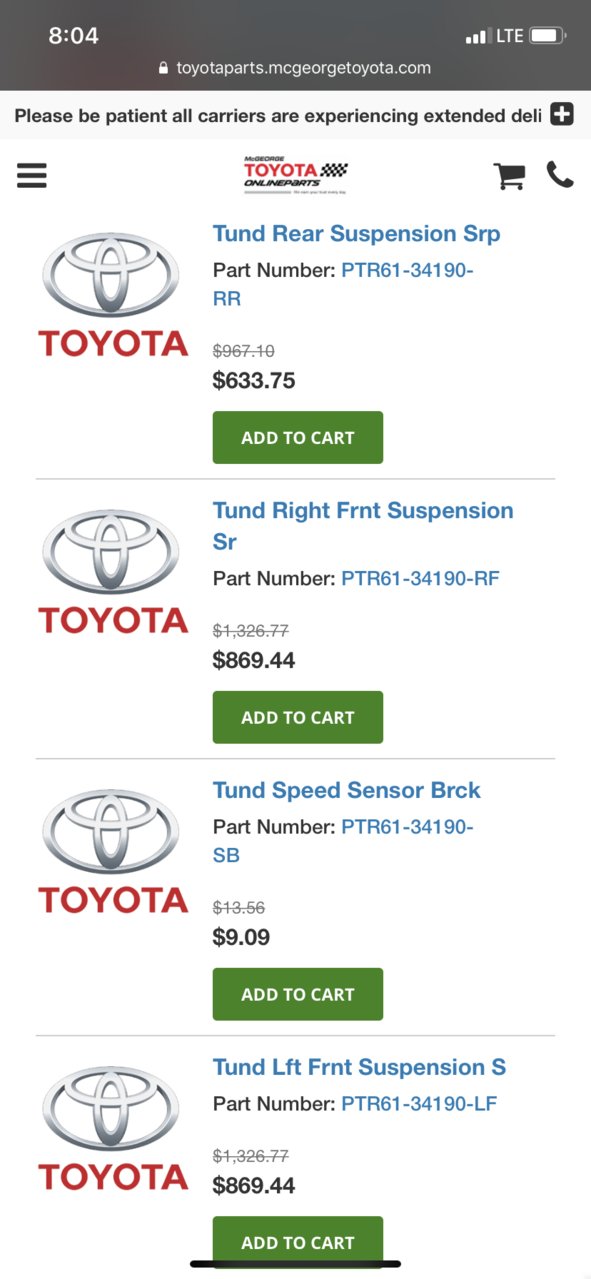Open the Tund Right Frnt Suspension Sr link

[x=363, y=526]
